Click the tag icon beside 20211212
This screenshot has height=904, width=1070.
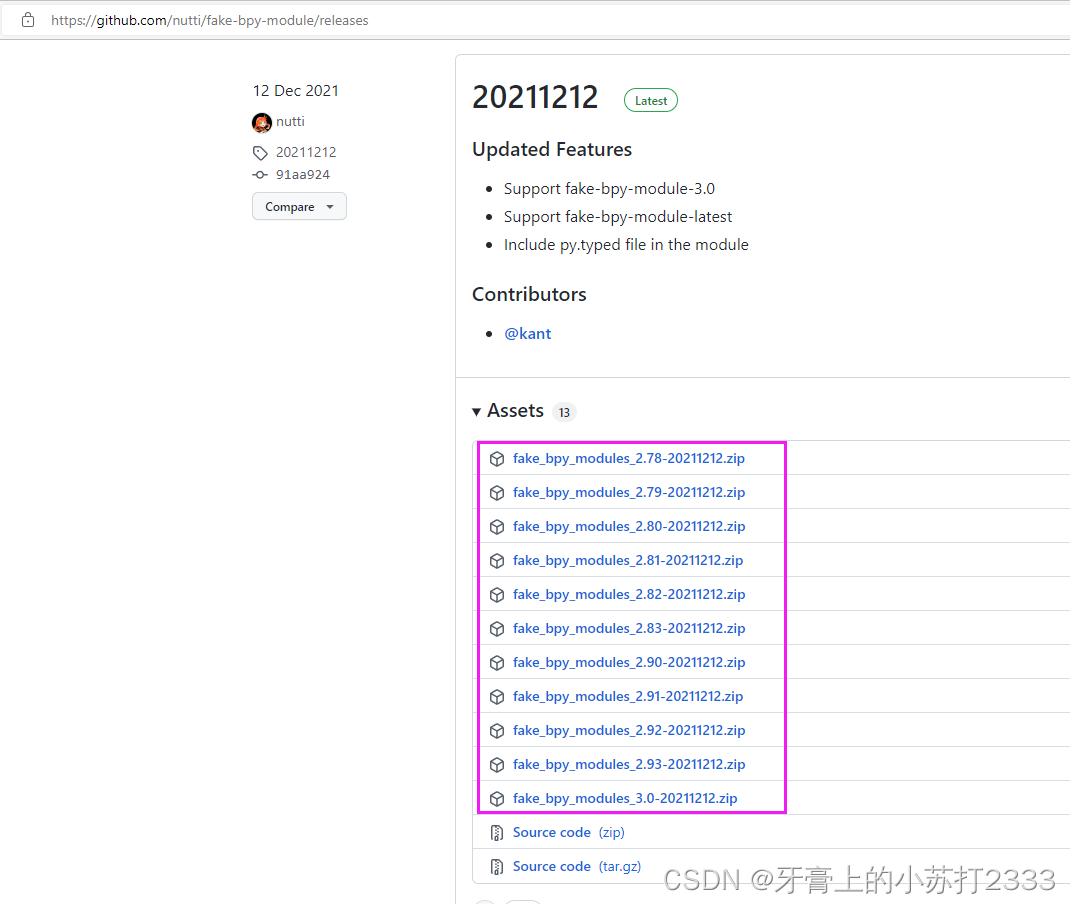(x=260, y=152)
